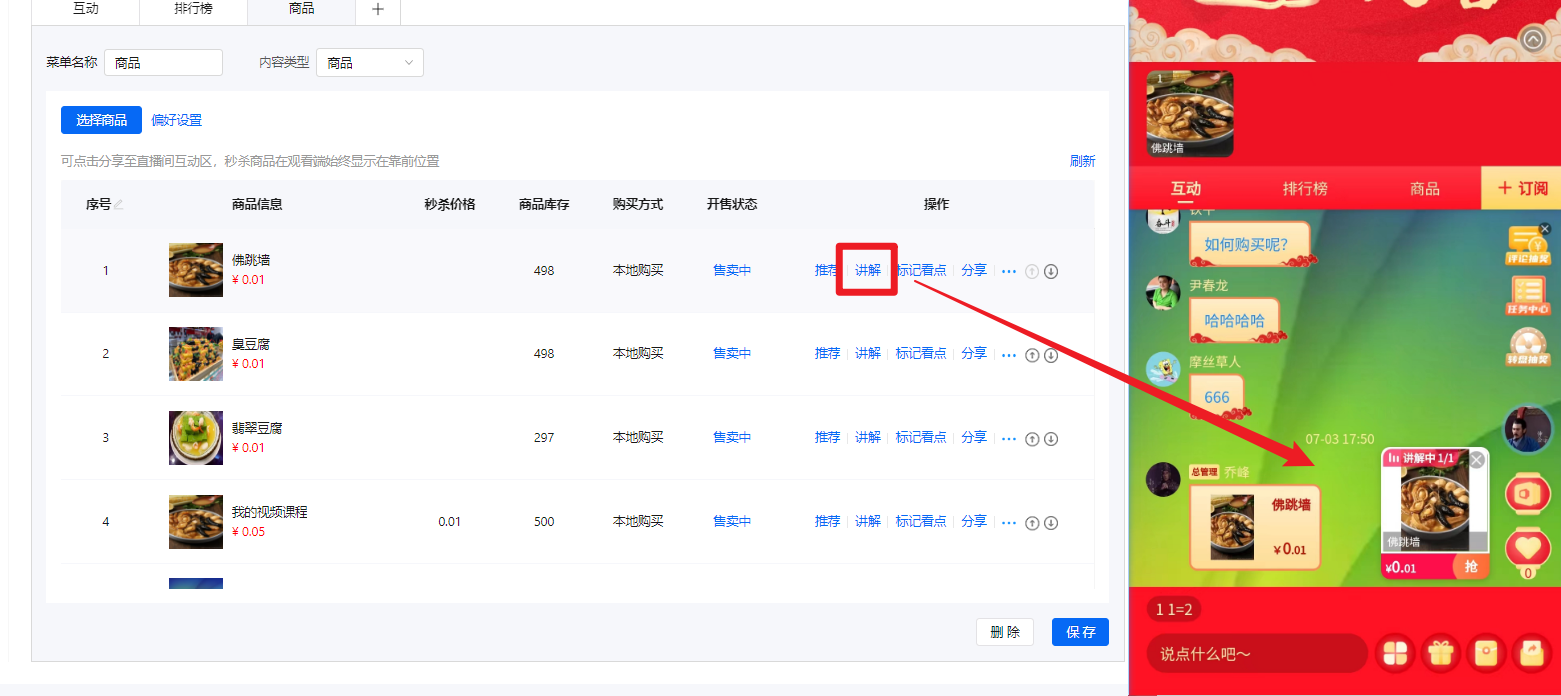
Task: Move 臭豆腐 row down with arrow icon
Action: tap(1051, 355)
